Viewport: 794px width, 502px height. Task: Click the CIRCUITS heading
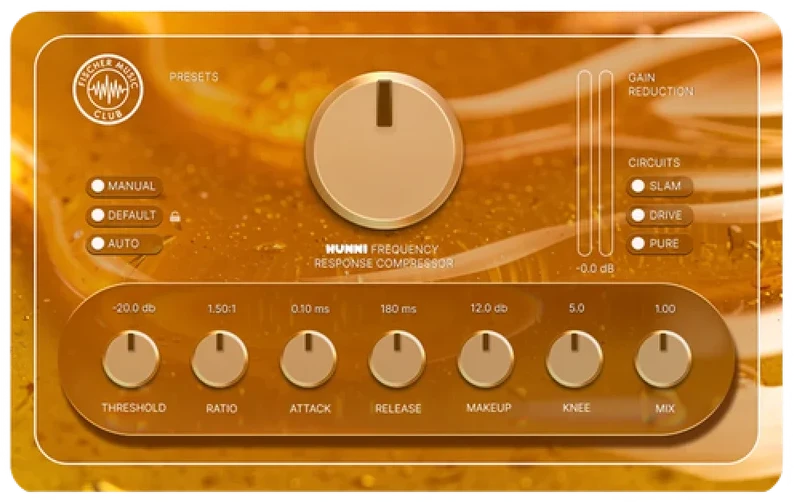point(654,163)
